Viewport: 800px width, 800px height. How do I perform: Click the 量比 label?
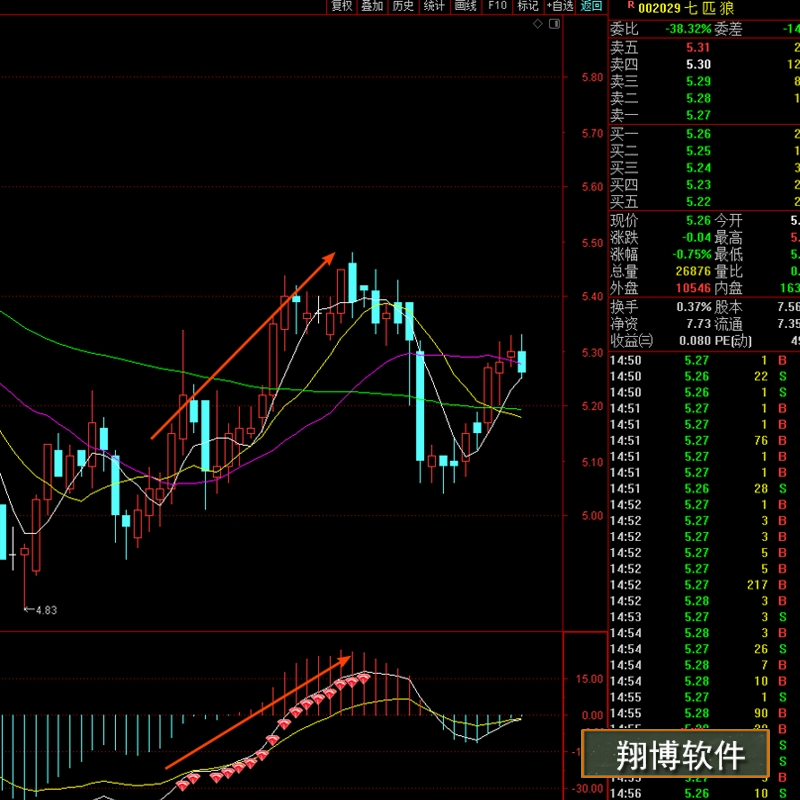click(x=728, y=271)
